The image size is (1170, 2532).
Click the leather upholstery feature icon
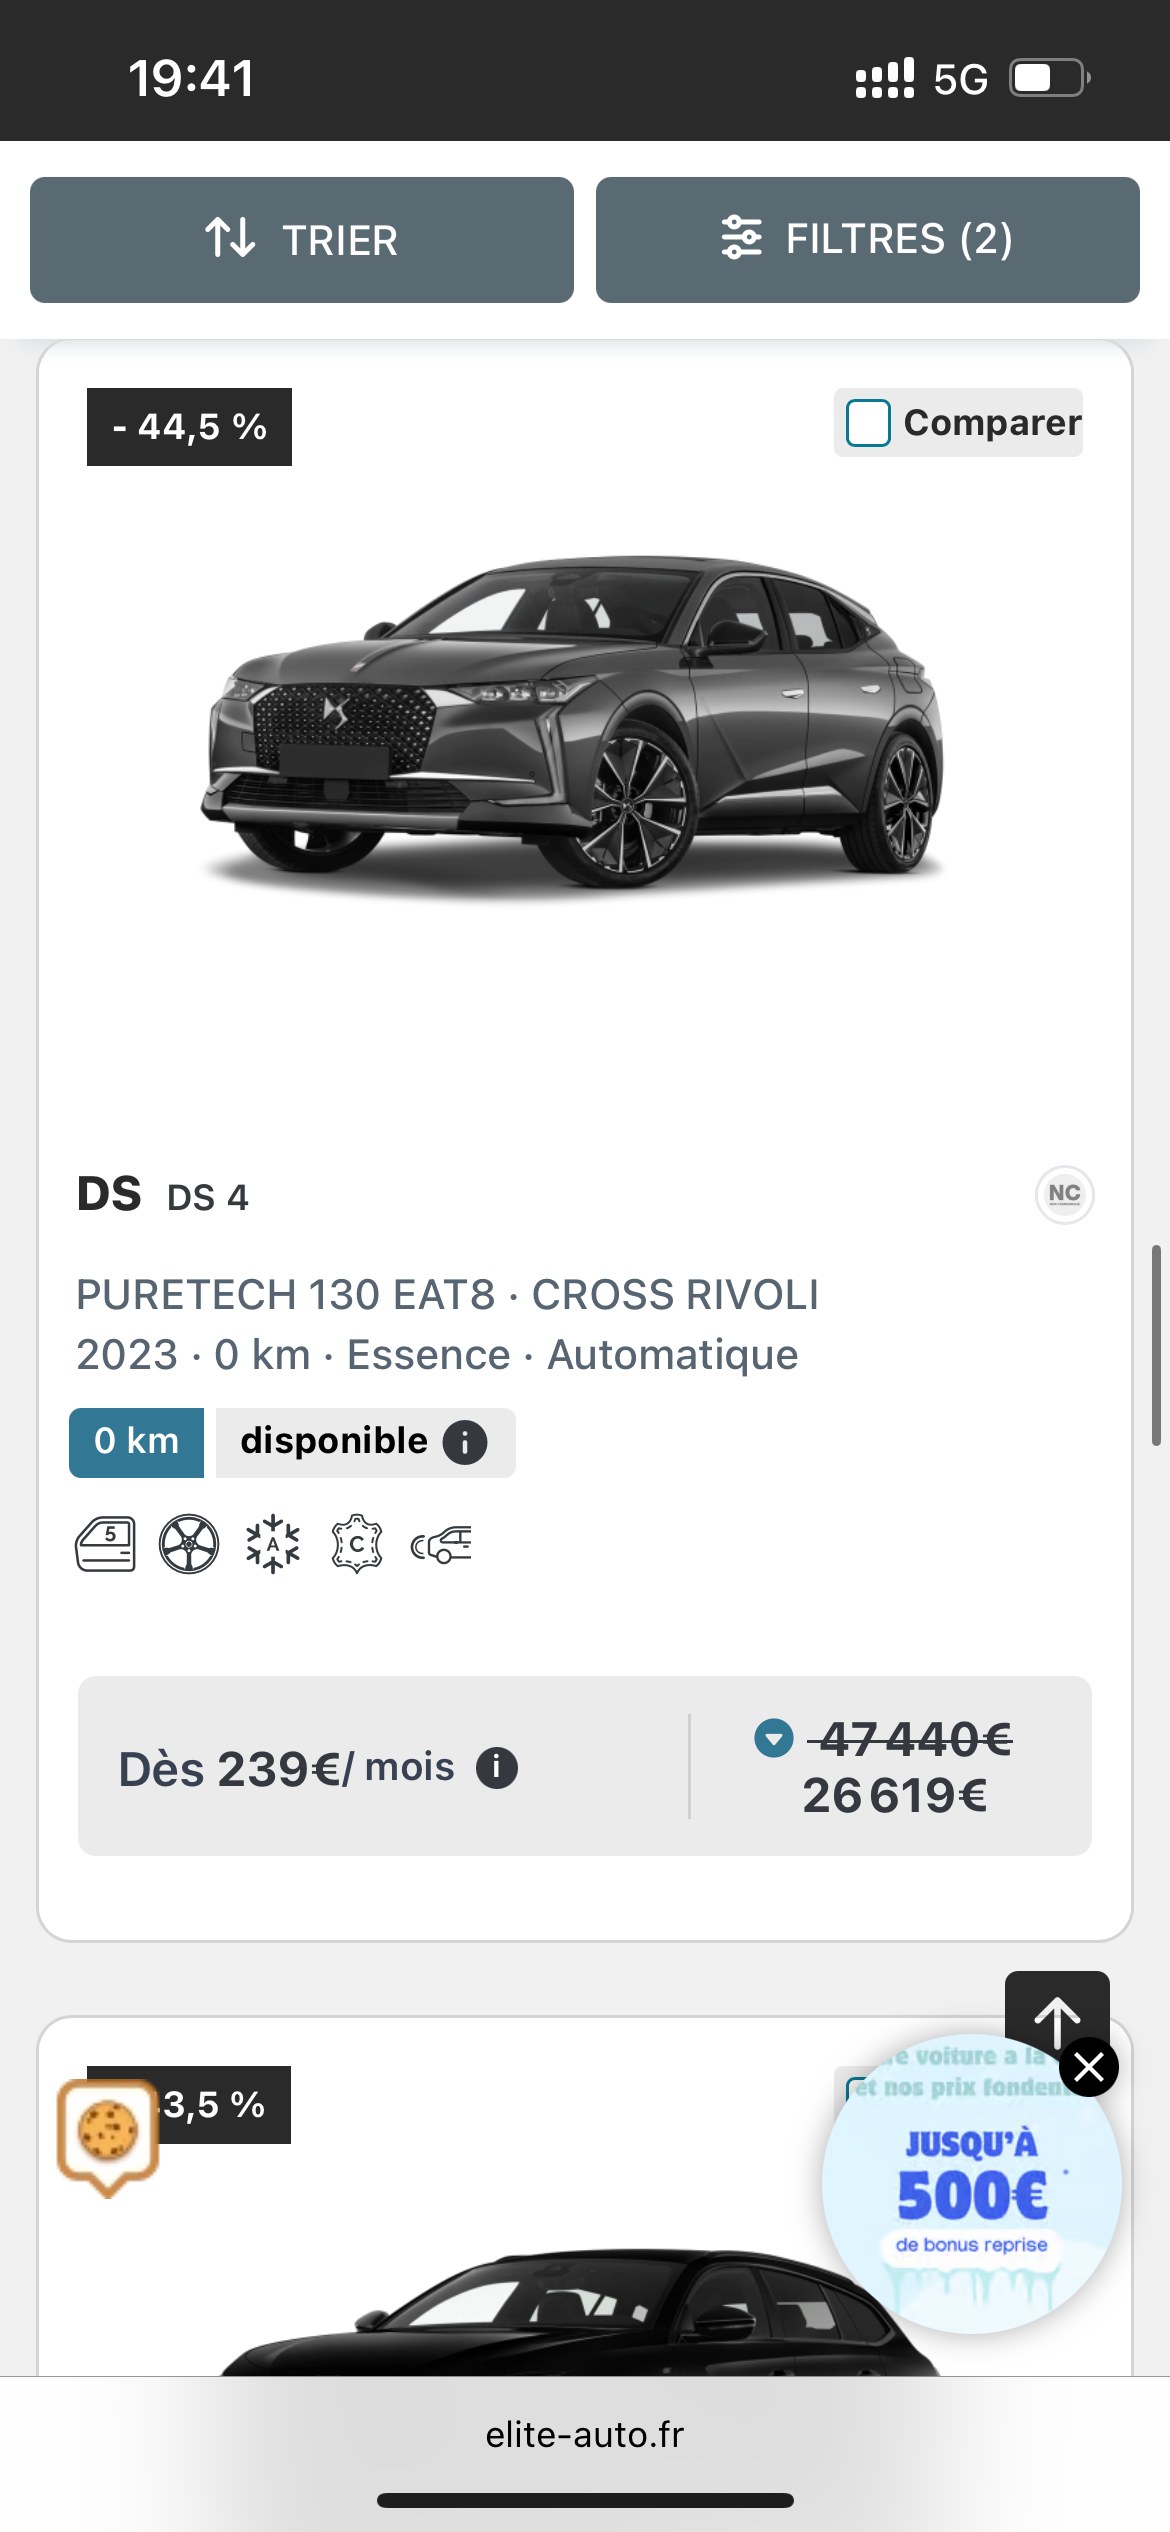point(357,1544)
